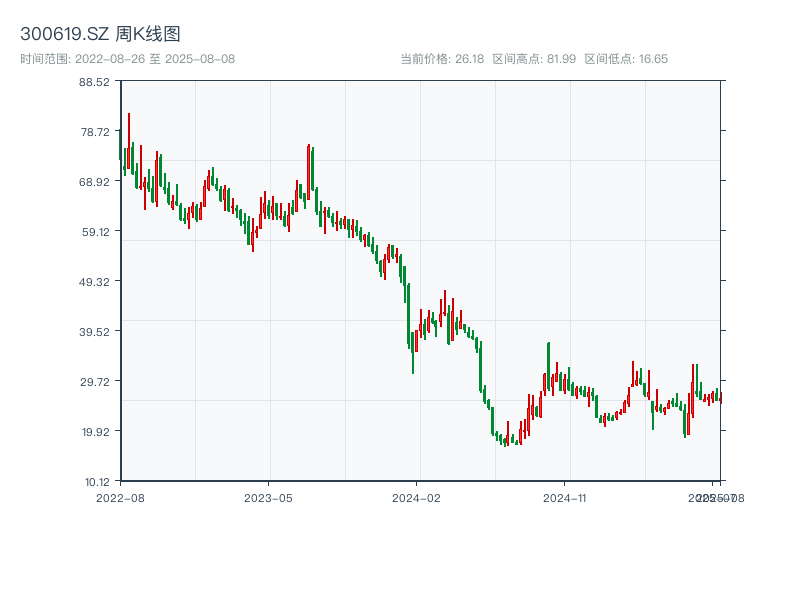Click the 区间低点 16.65 label
This screenshot has width=800, height=600.
(626, 59)
